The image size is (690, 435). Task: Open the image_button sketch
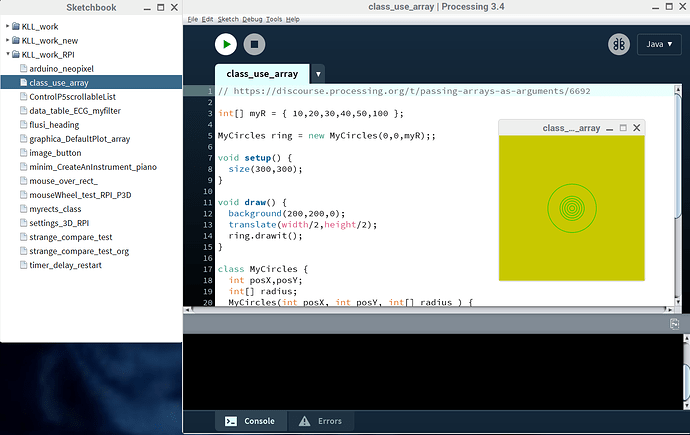point(55,153)
